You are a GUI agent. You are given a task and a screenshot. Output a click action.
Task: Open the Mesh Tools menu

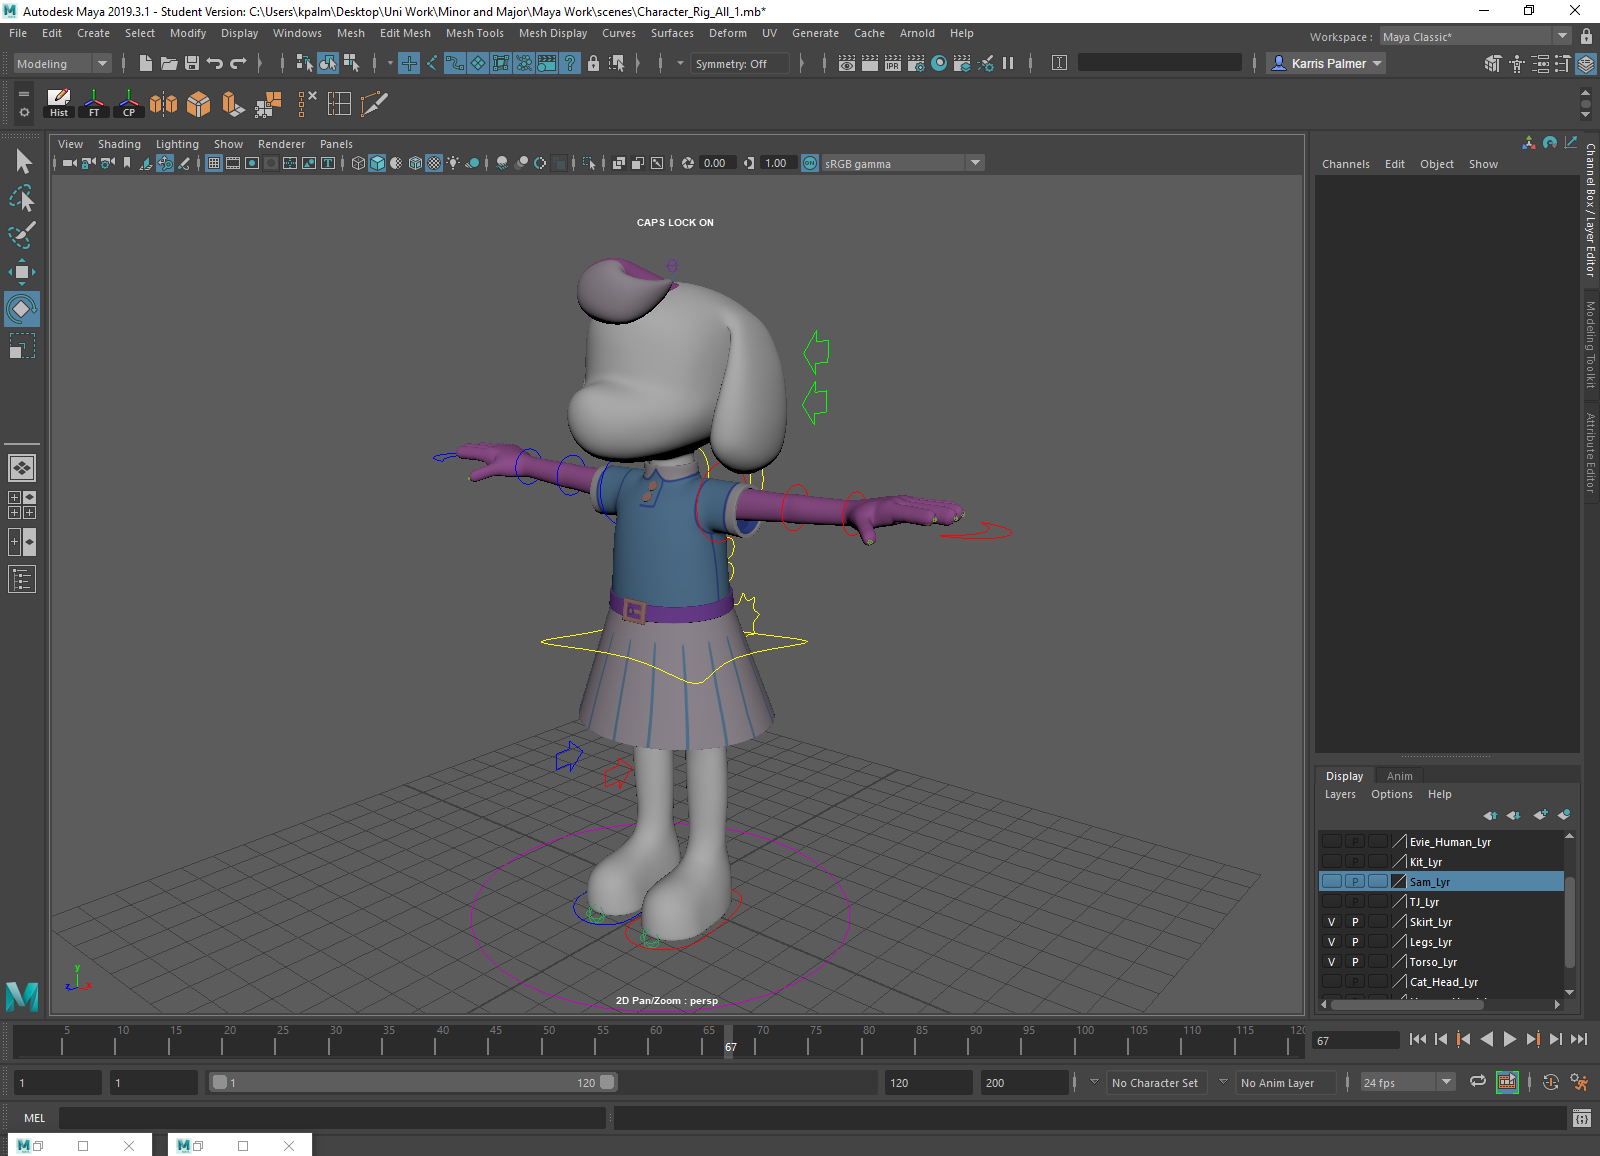475,33
